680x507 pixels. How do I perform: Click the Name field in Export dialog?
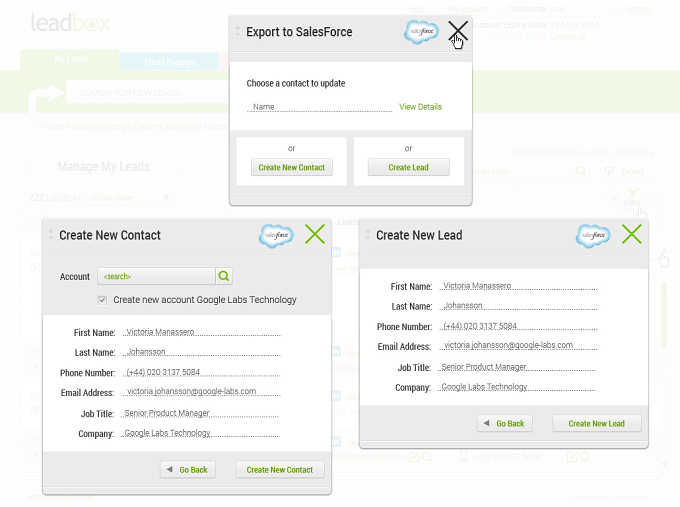[x=319, y=107]
